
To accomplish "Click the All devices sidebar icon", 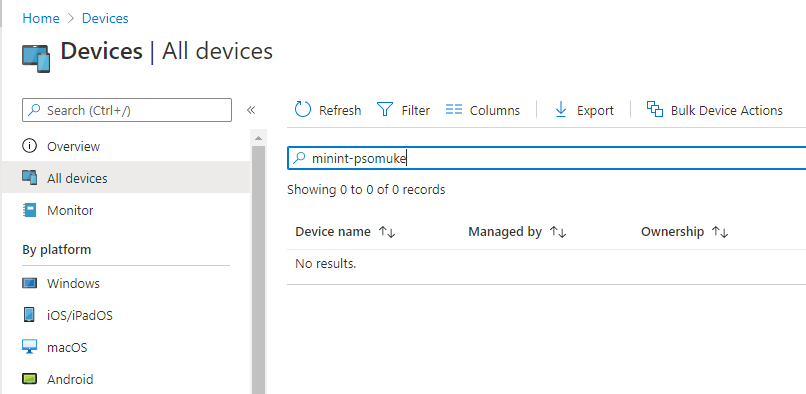I will (x=29, y=178).
